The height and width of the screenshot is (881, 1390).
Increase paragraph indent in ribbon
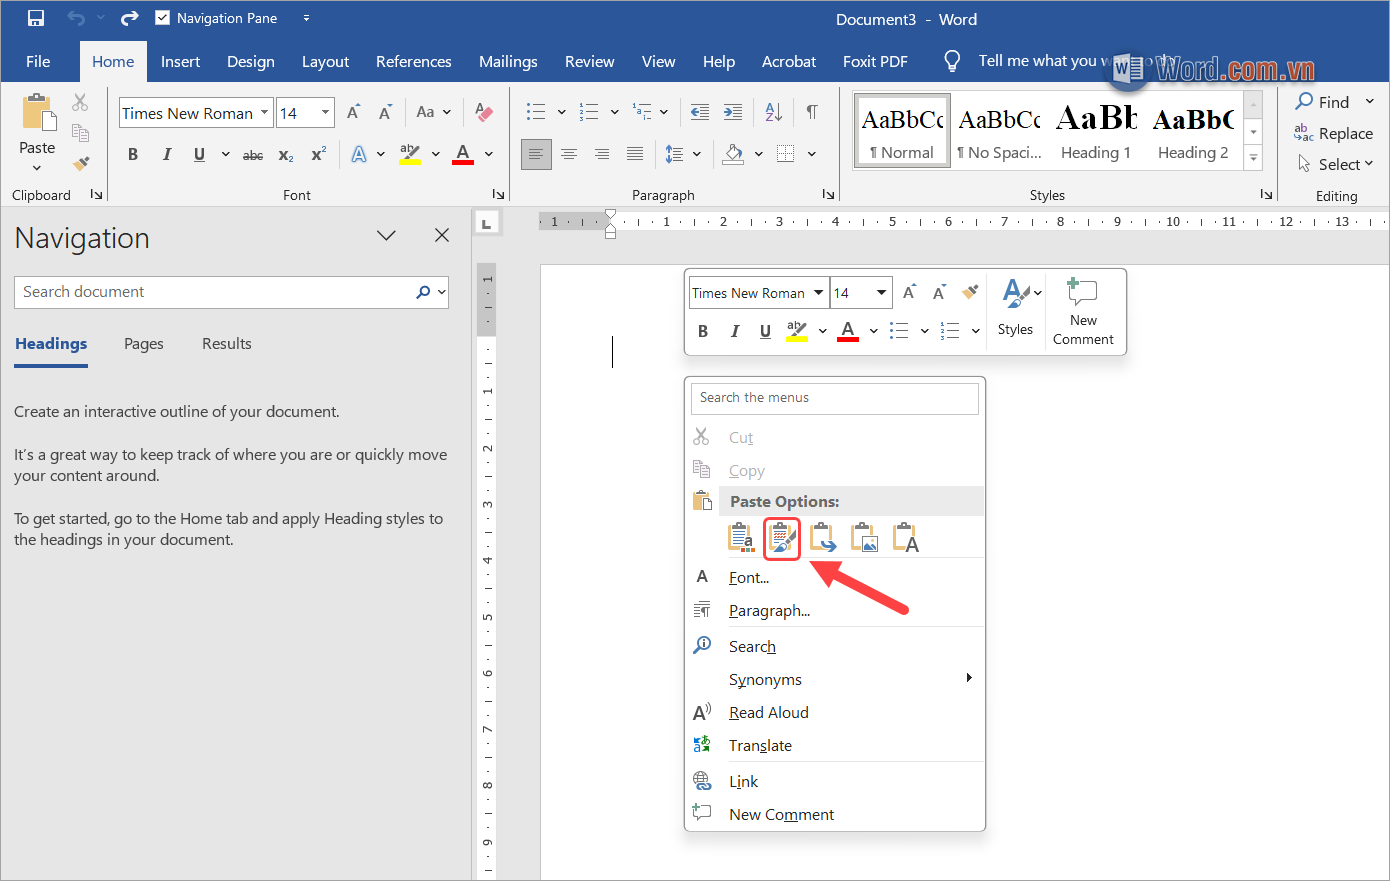(x=733, y=112)
